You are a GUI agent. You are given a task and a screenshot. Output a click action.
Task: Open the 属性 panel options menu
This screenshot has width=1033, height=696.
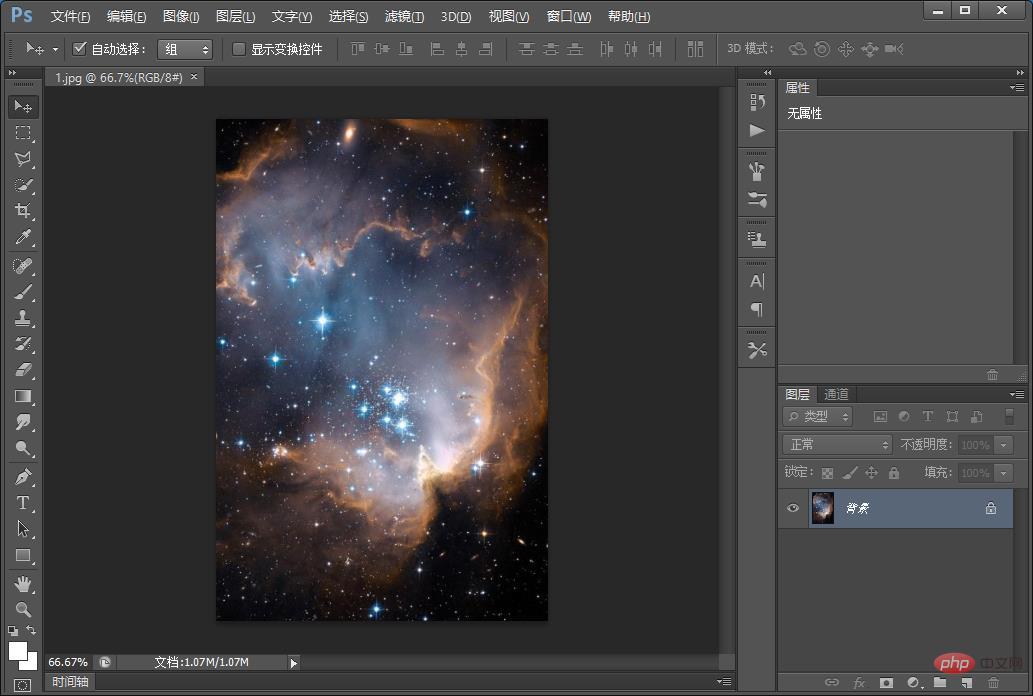click(1017, 88)
